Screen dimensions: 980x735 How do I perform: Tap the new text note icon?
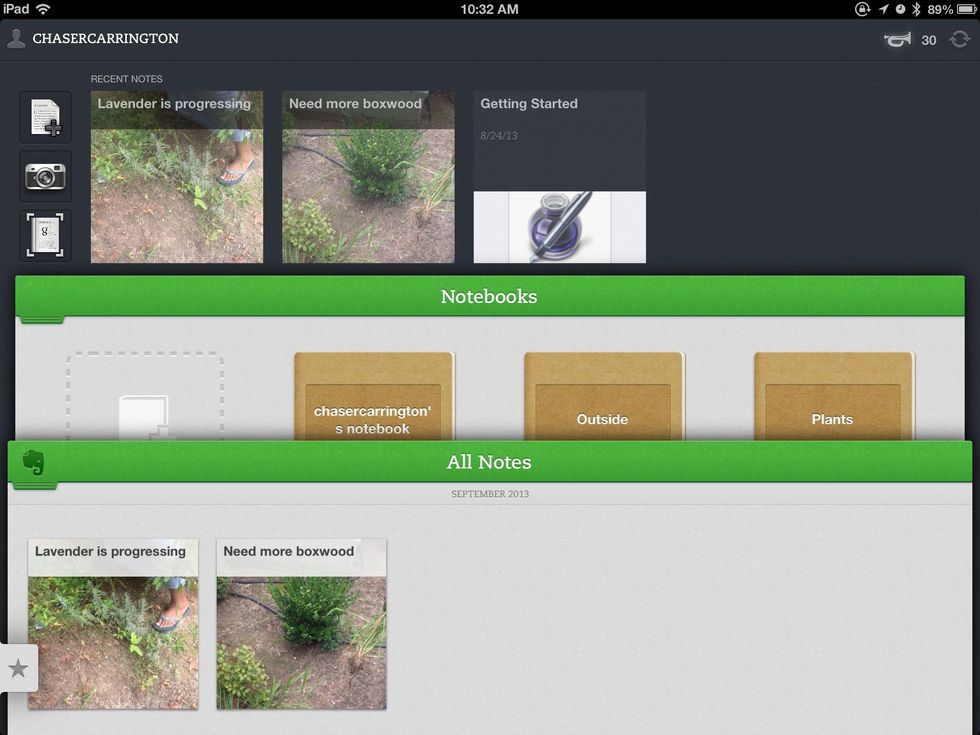tap(45, 117)
